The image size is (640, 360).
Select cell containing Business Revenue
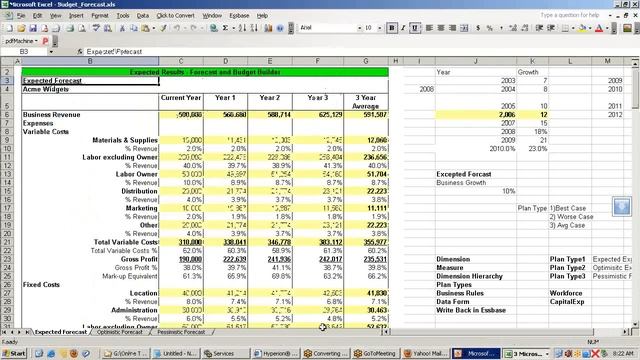point(90,115)
